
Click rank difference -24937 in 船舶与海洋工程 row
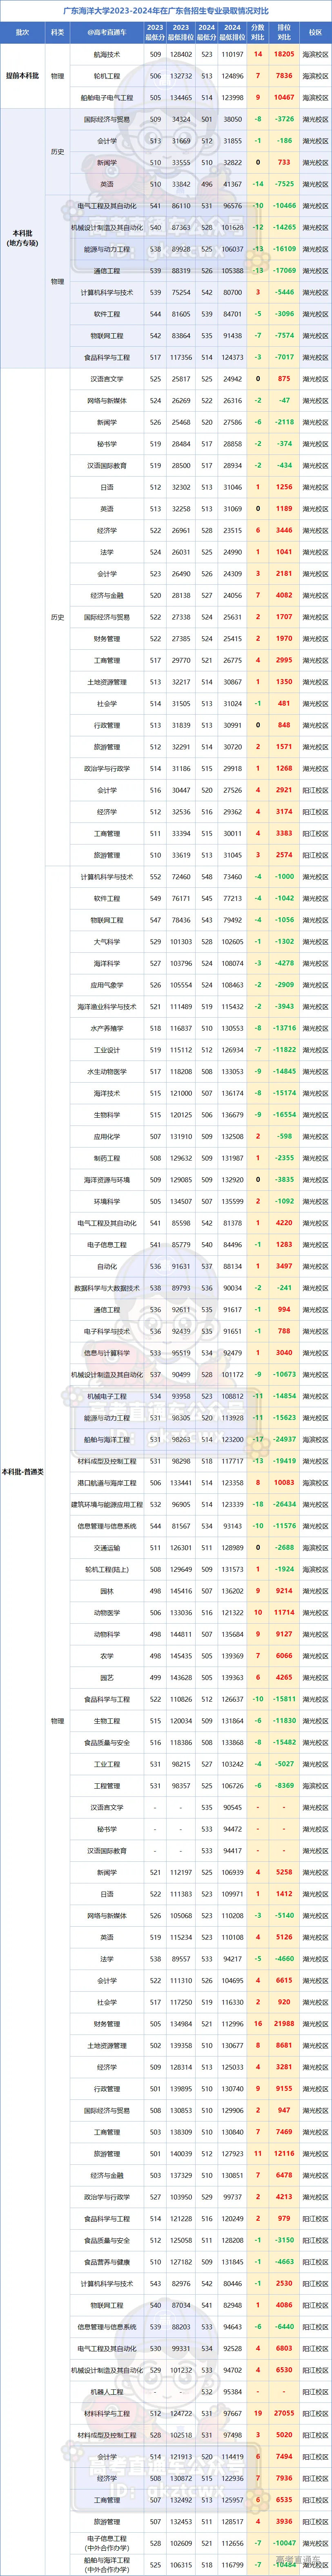point(284,1439)
